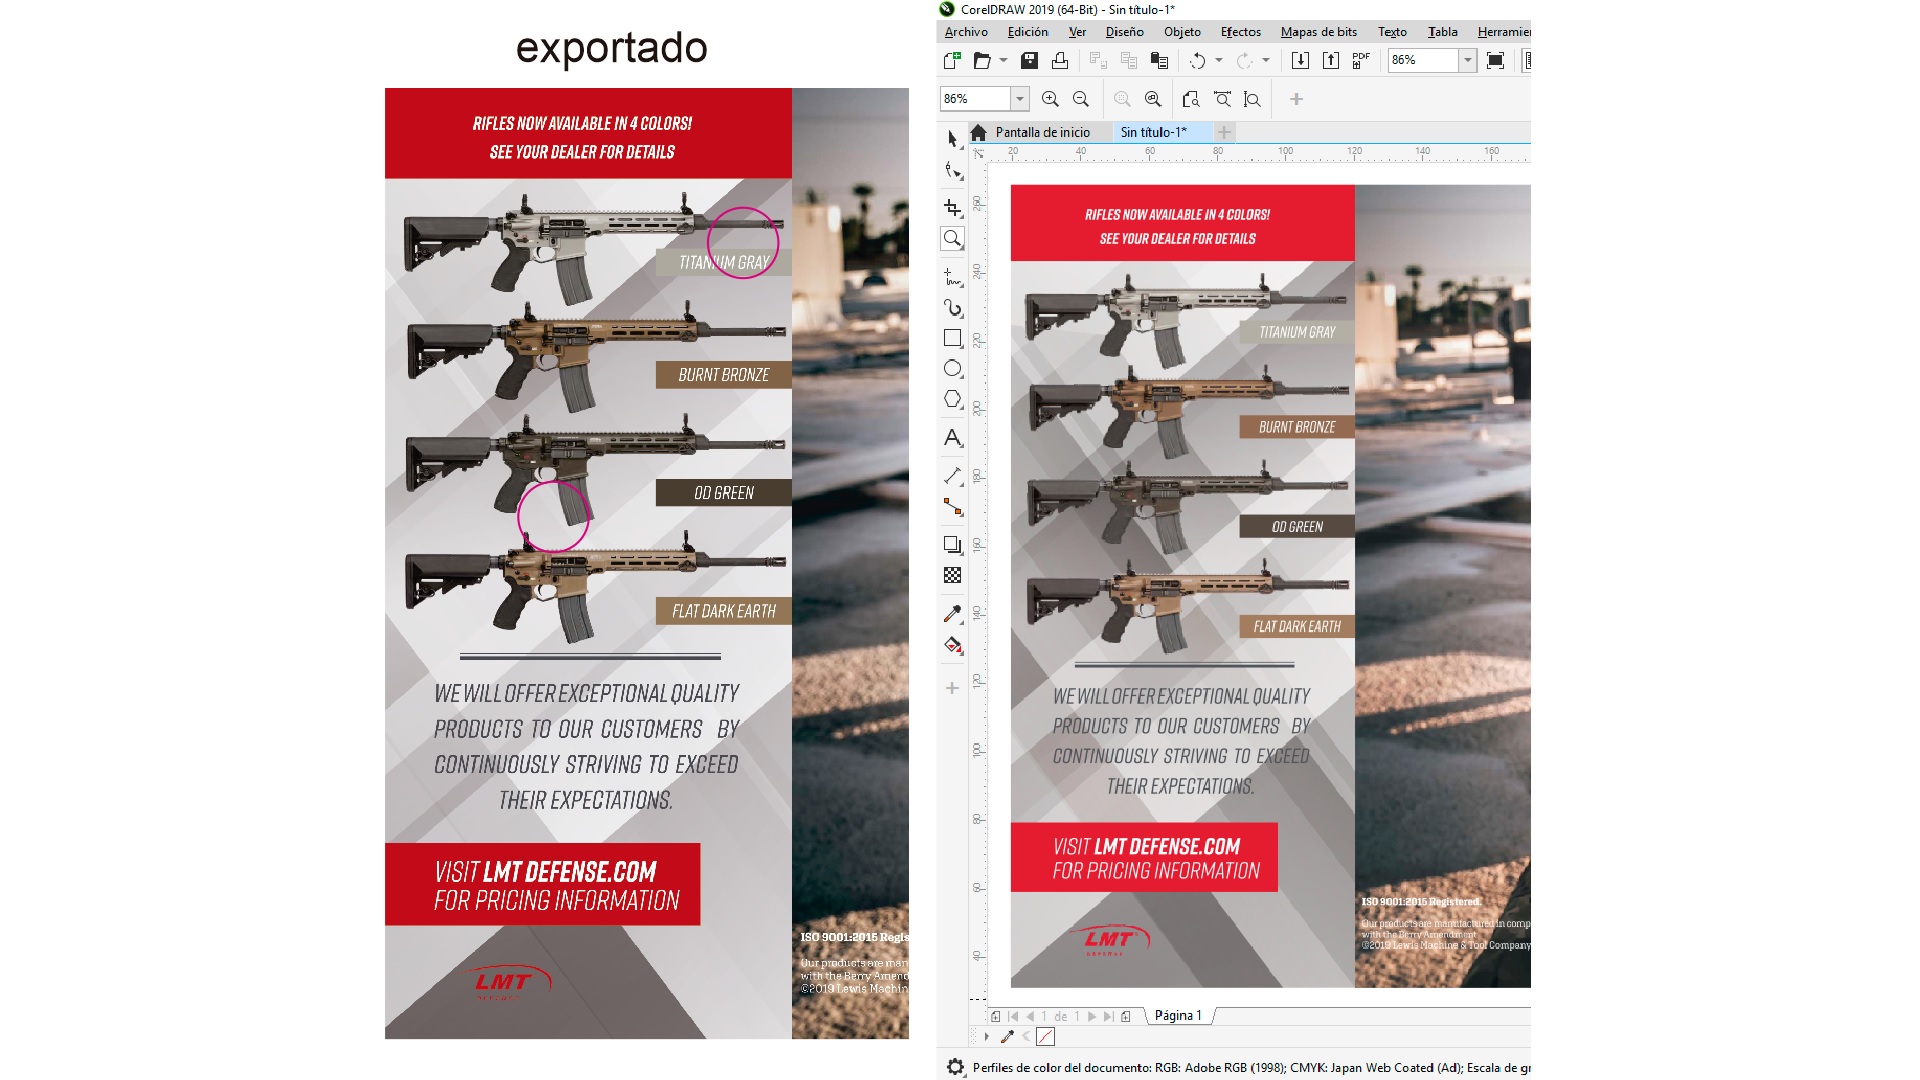The height and width of the screenshot is (1080, 1920).
Task: Click the Zoom to page width icon
Action: pos(1222,99)
